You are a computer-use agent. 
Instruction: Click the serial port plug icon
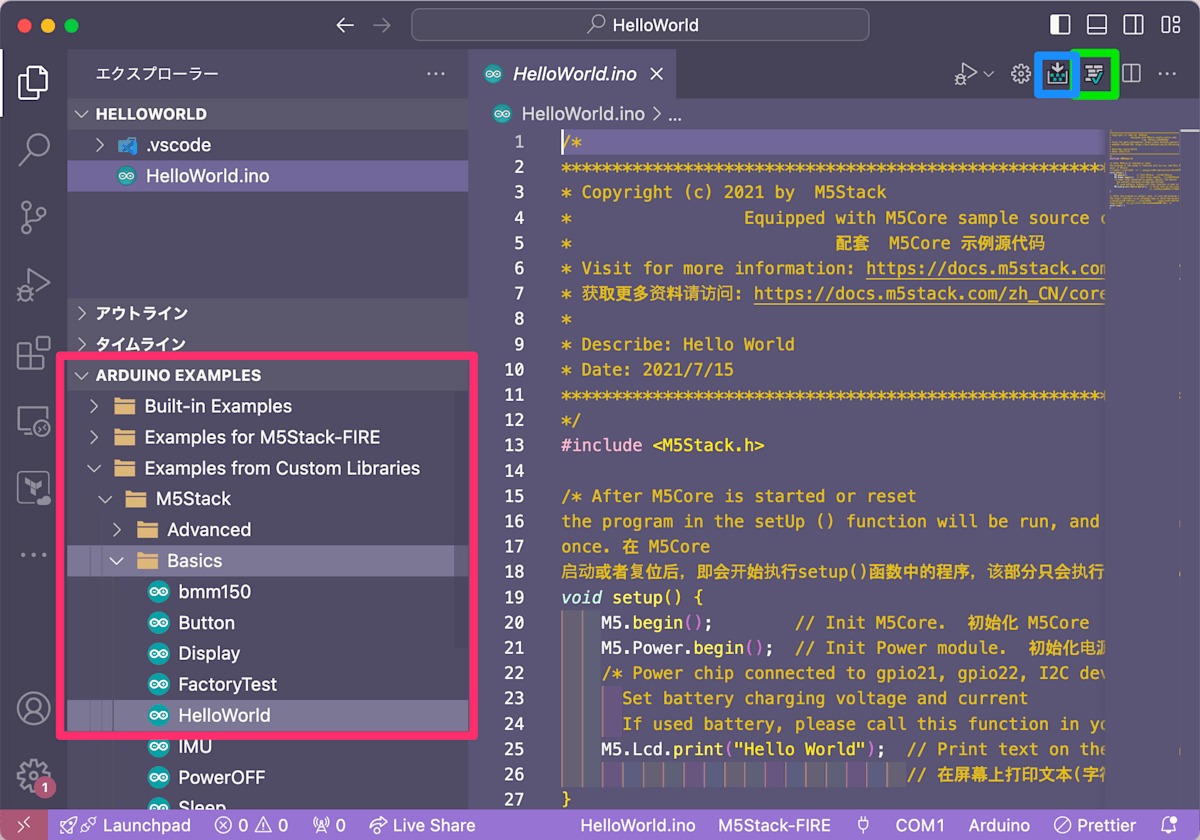[x=863, y=825]
